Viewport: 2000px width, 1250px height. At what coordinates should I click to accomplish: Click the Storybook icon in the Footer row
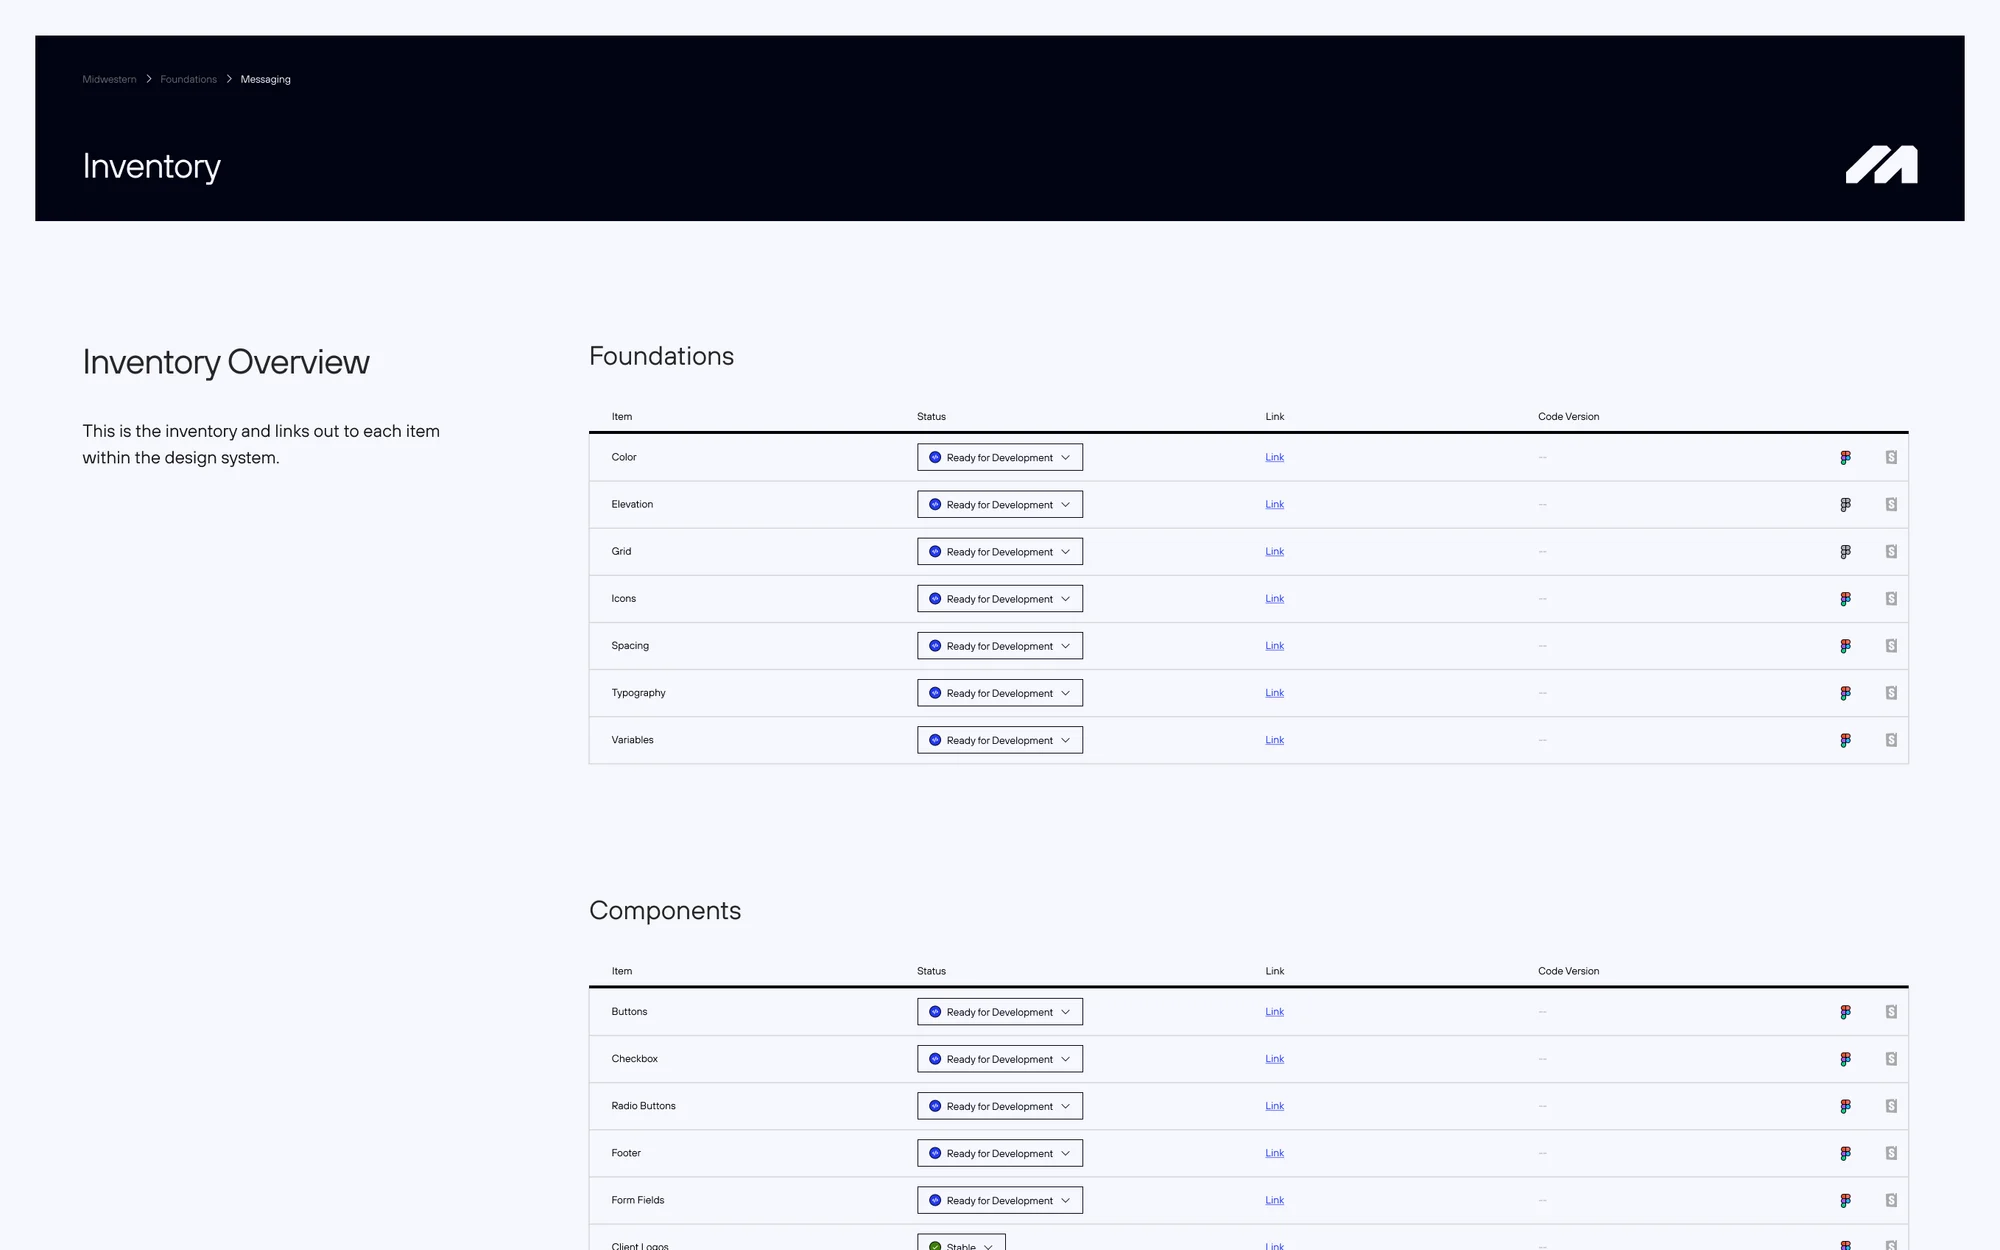[x=1891, y=1152]
